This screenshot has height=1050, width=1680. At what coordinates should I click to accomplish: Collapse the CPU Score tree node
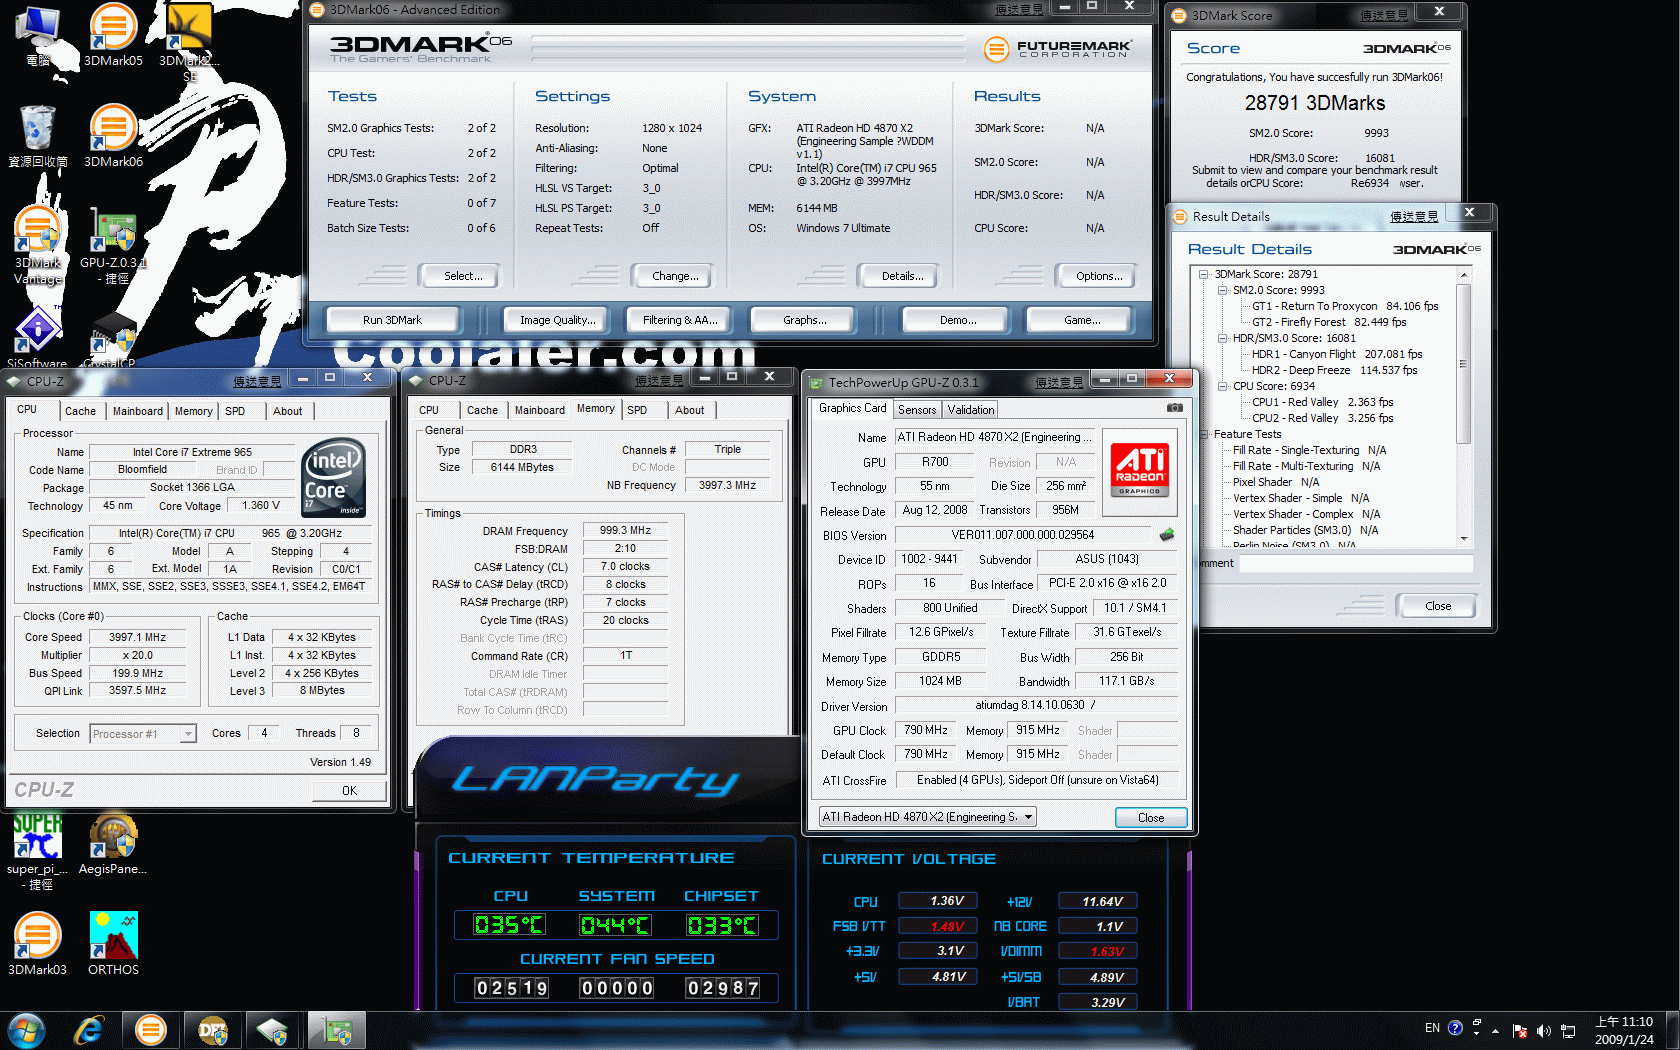pos(1222,386)
